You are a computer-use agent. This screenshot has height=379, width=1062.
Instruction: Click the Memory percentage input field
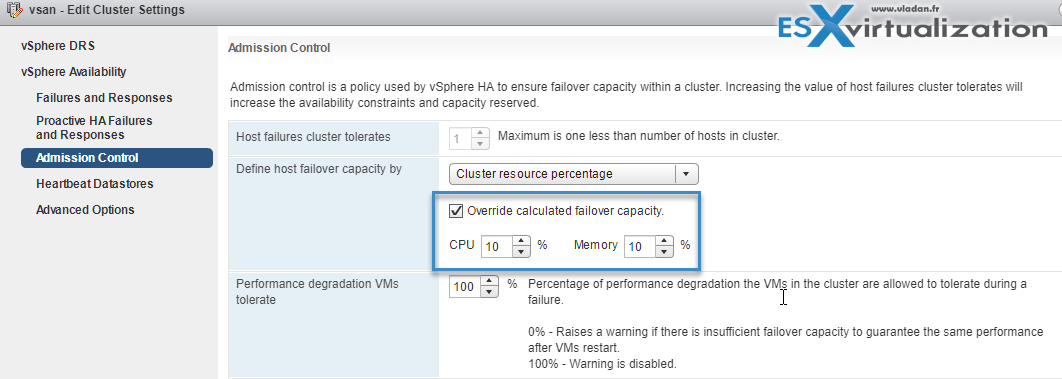click(x=641, y=246)
